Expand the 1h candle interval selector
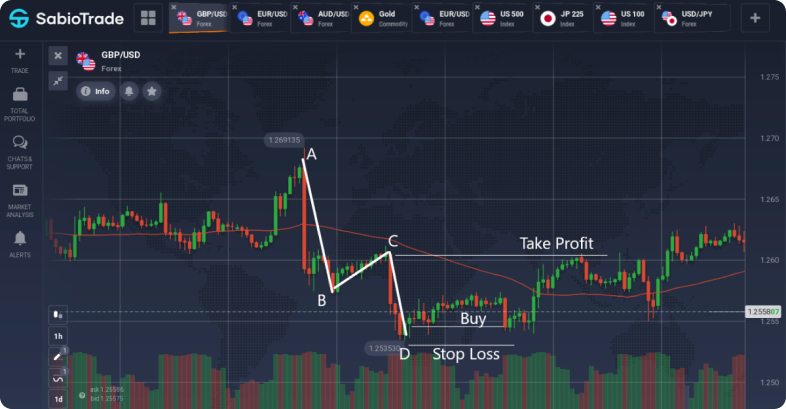786x409 pixels. [58, 336]
